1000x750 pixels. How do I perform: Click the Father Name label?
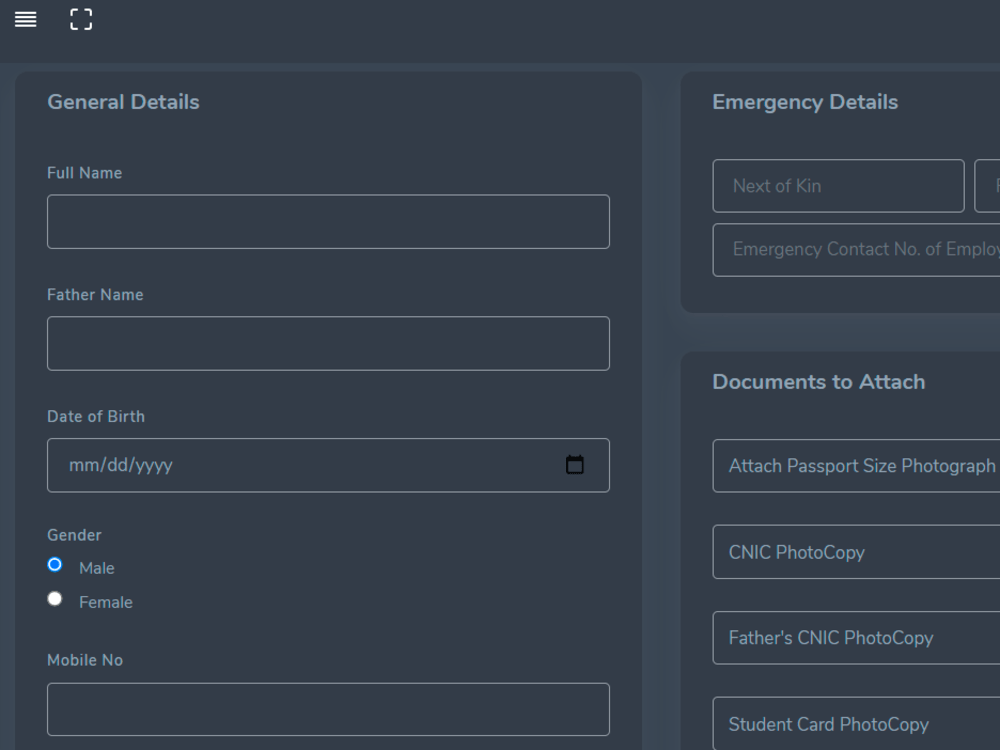(95, 295)
